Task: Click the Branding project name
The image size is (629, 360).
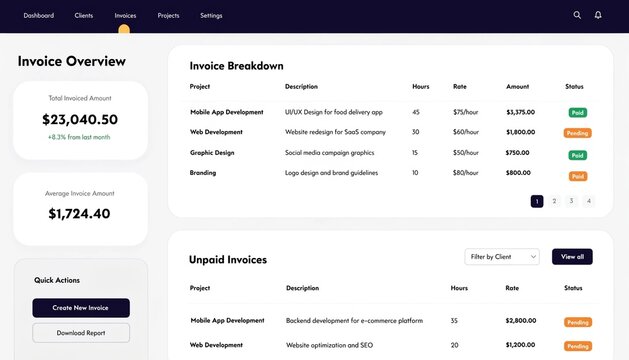Action: [x=203, y=173]
